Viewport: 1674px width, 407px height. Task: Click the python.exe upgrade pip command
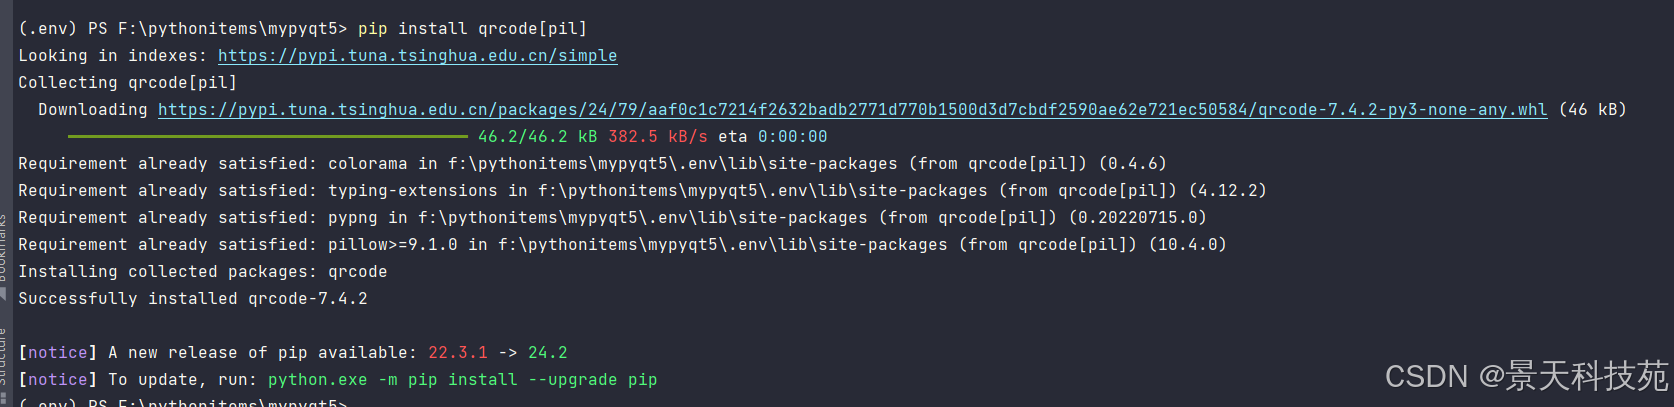(x=462, y=380)
